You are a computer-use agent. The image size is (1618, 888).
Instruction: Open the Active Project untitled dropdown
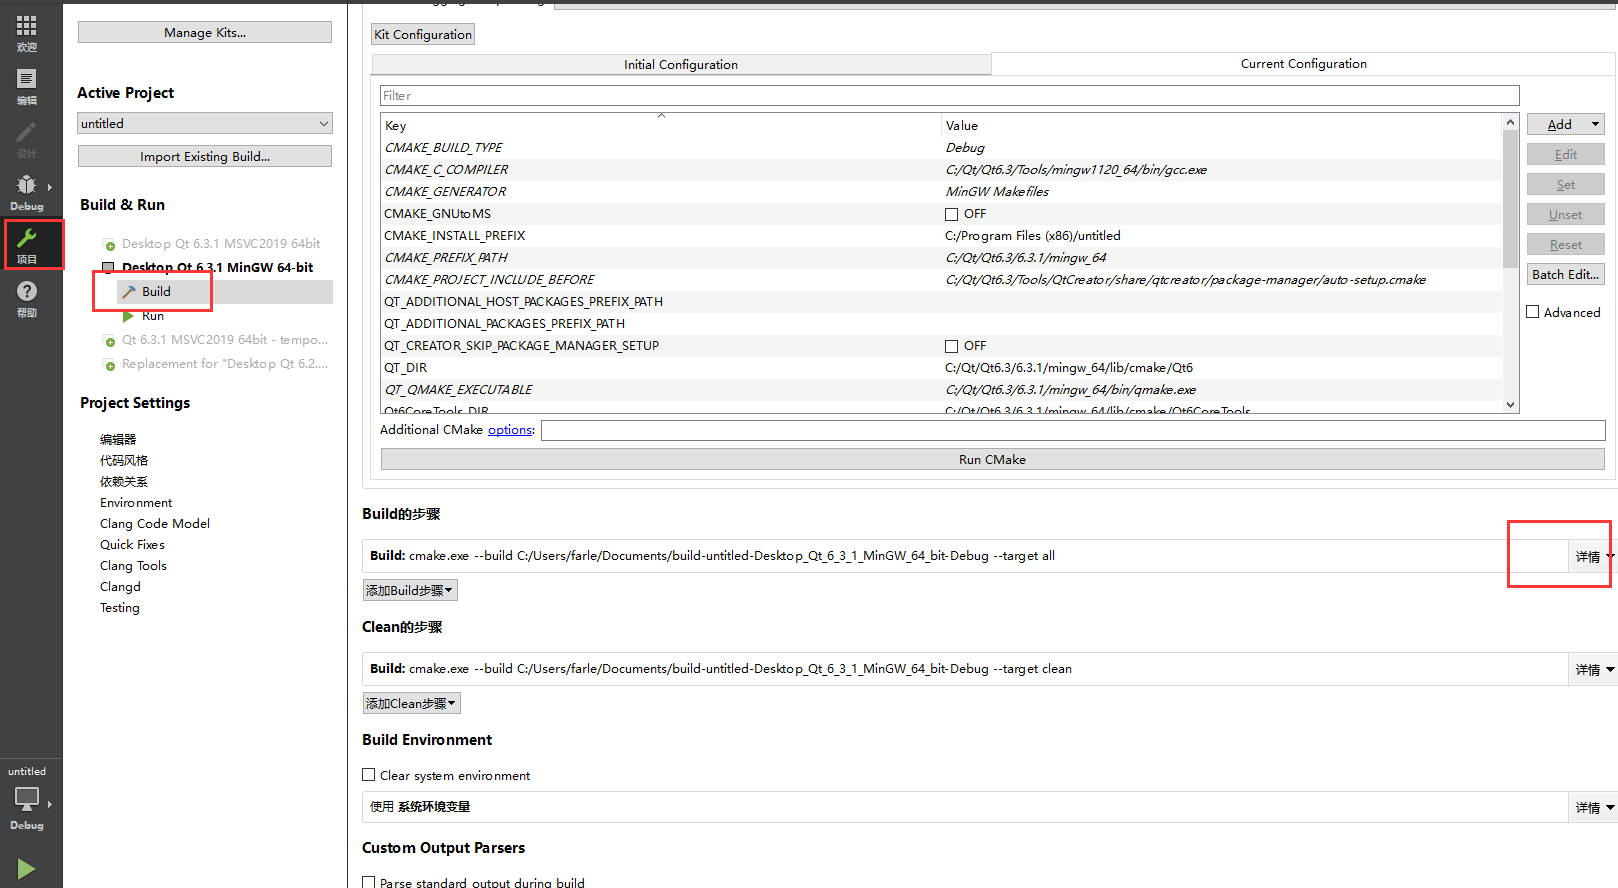(x=204, y=123)
